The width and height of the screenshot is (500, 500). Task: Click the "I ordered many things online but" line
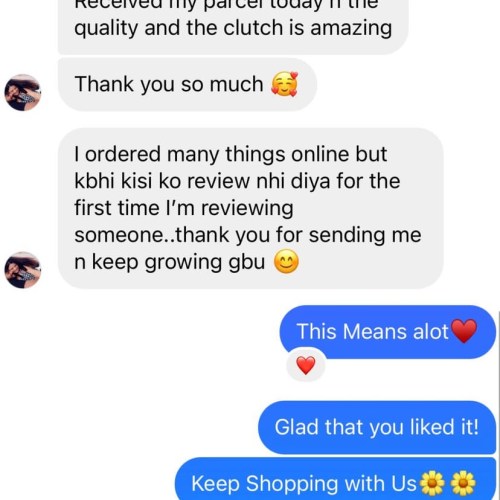pos(231,154)
